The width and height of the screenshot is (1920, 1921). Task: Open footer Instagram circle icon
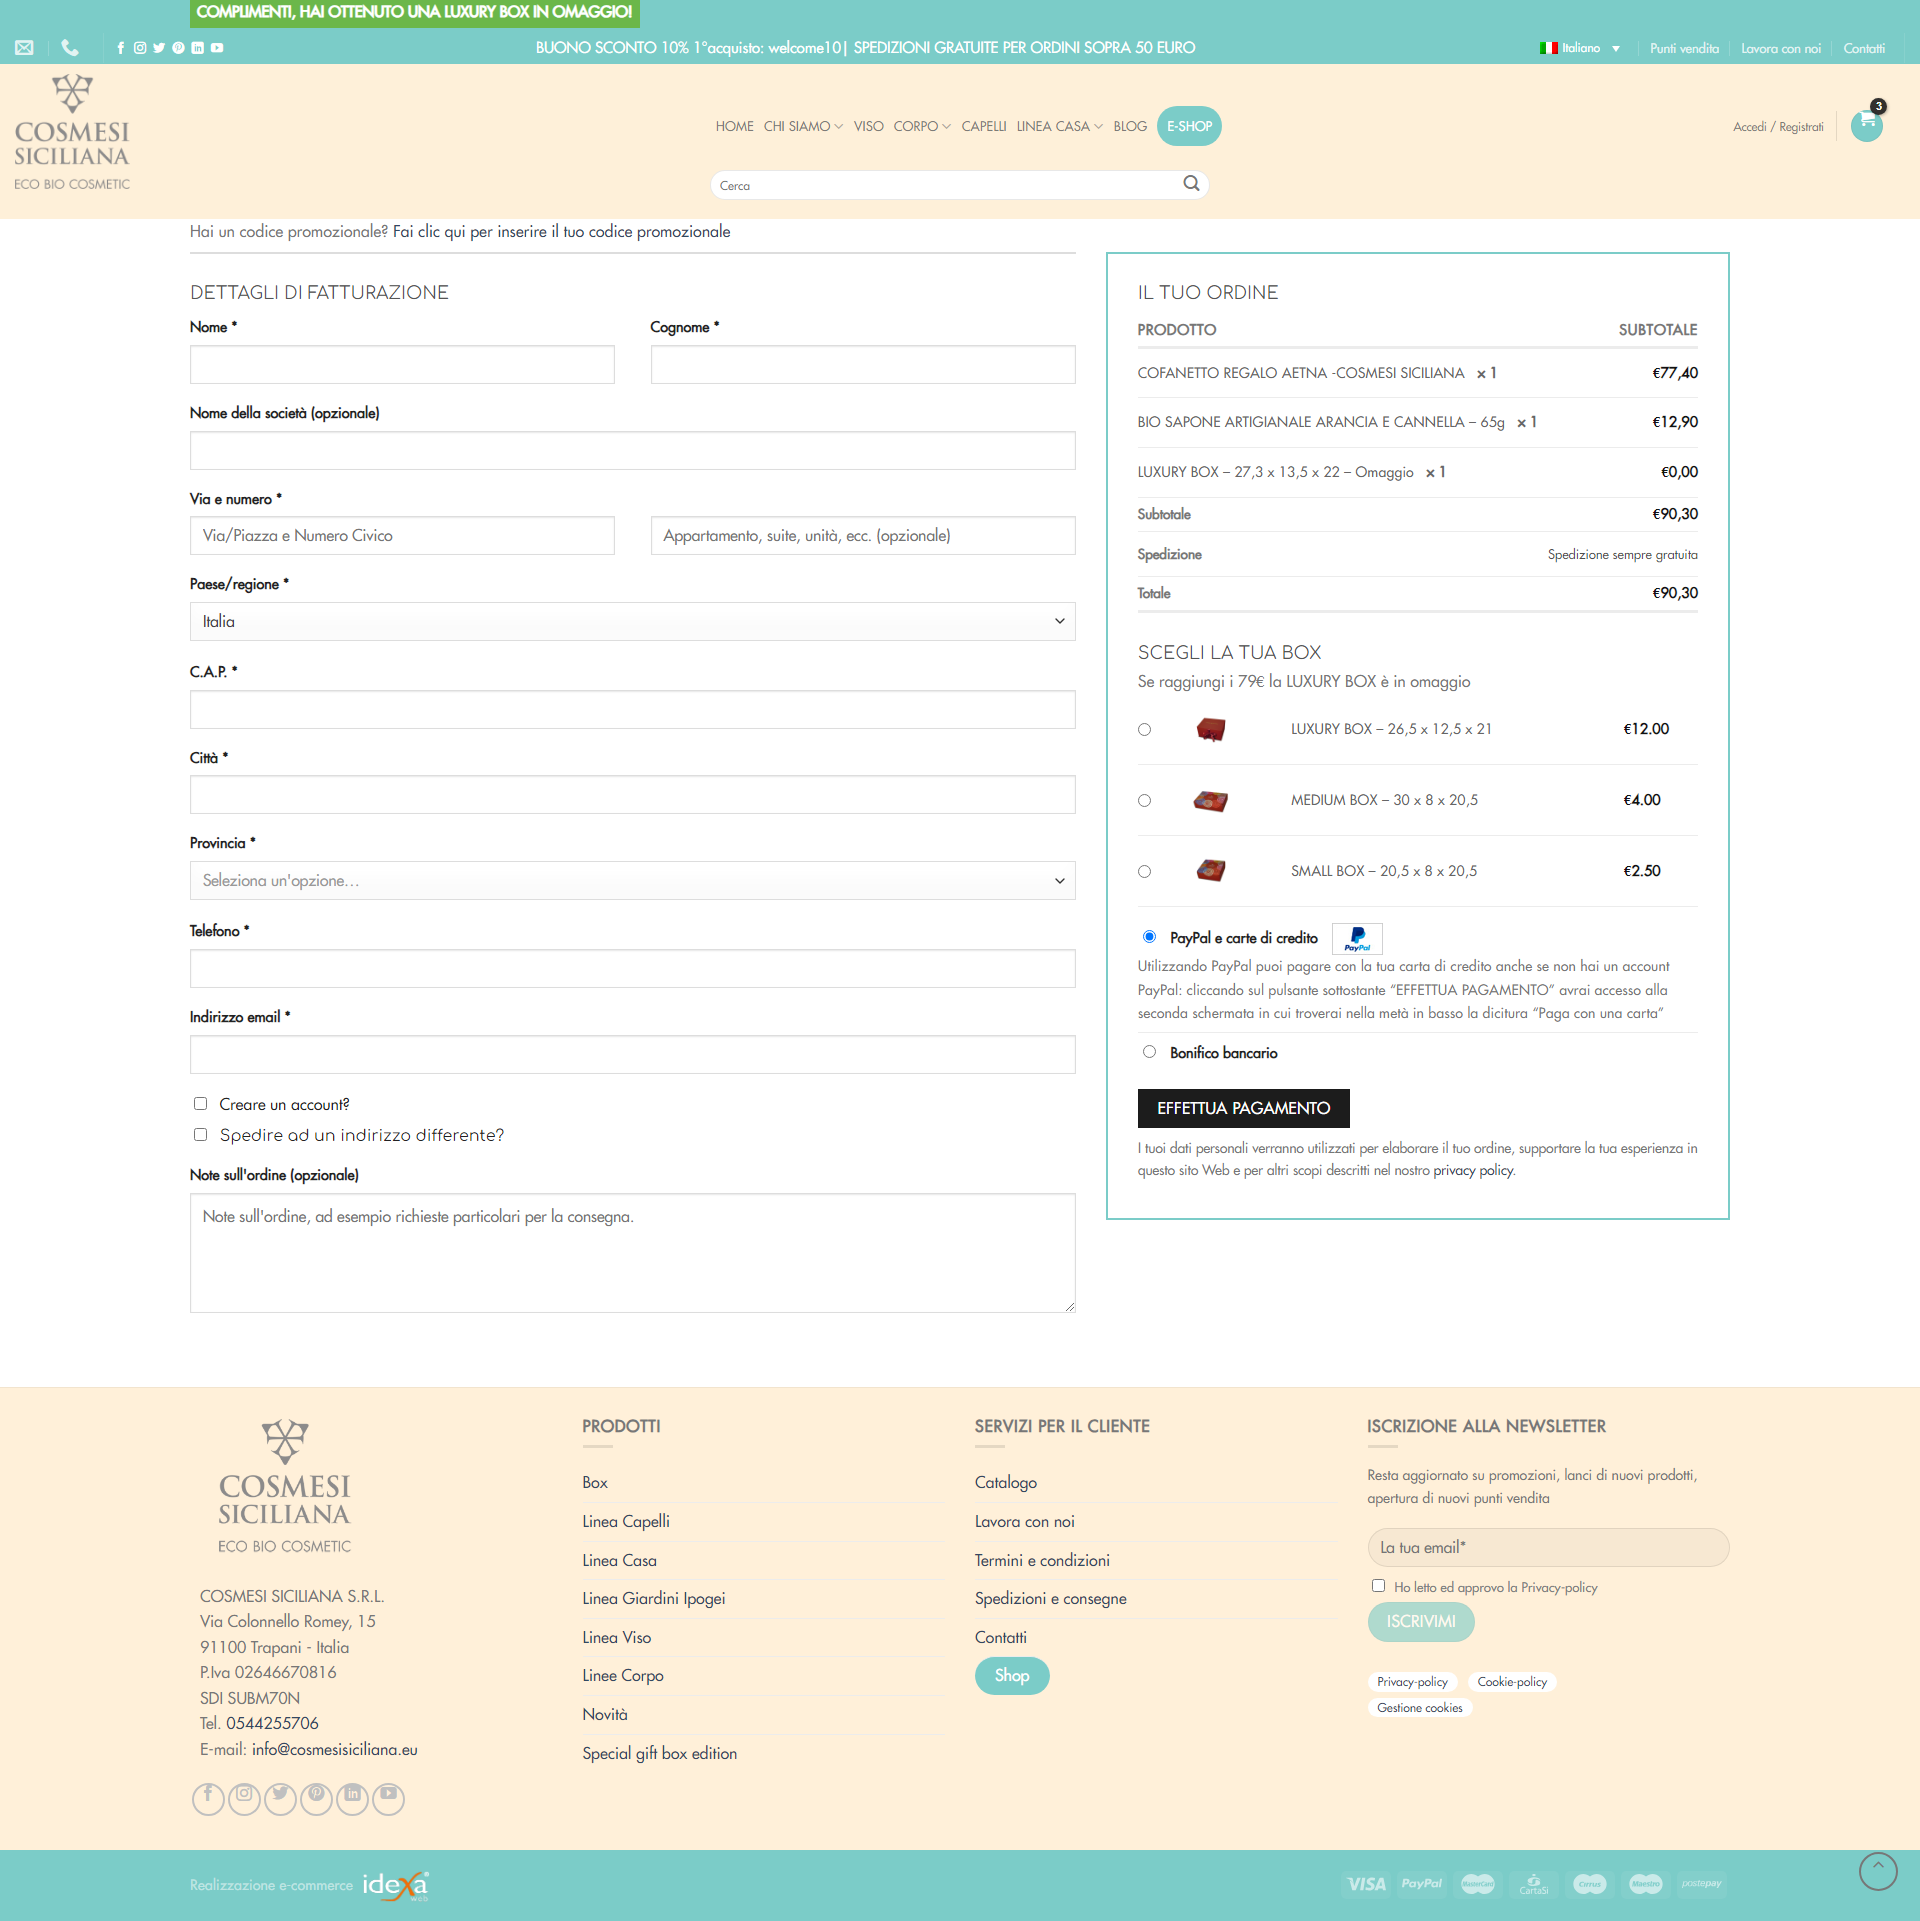[x=244, y=1798]
